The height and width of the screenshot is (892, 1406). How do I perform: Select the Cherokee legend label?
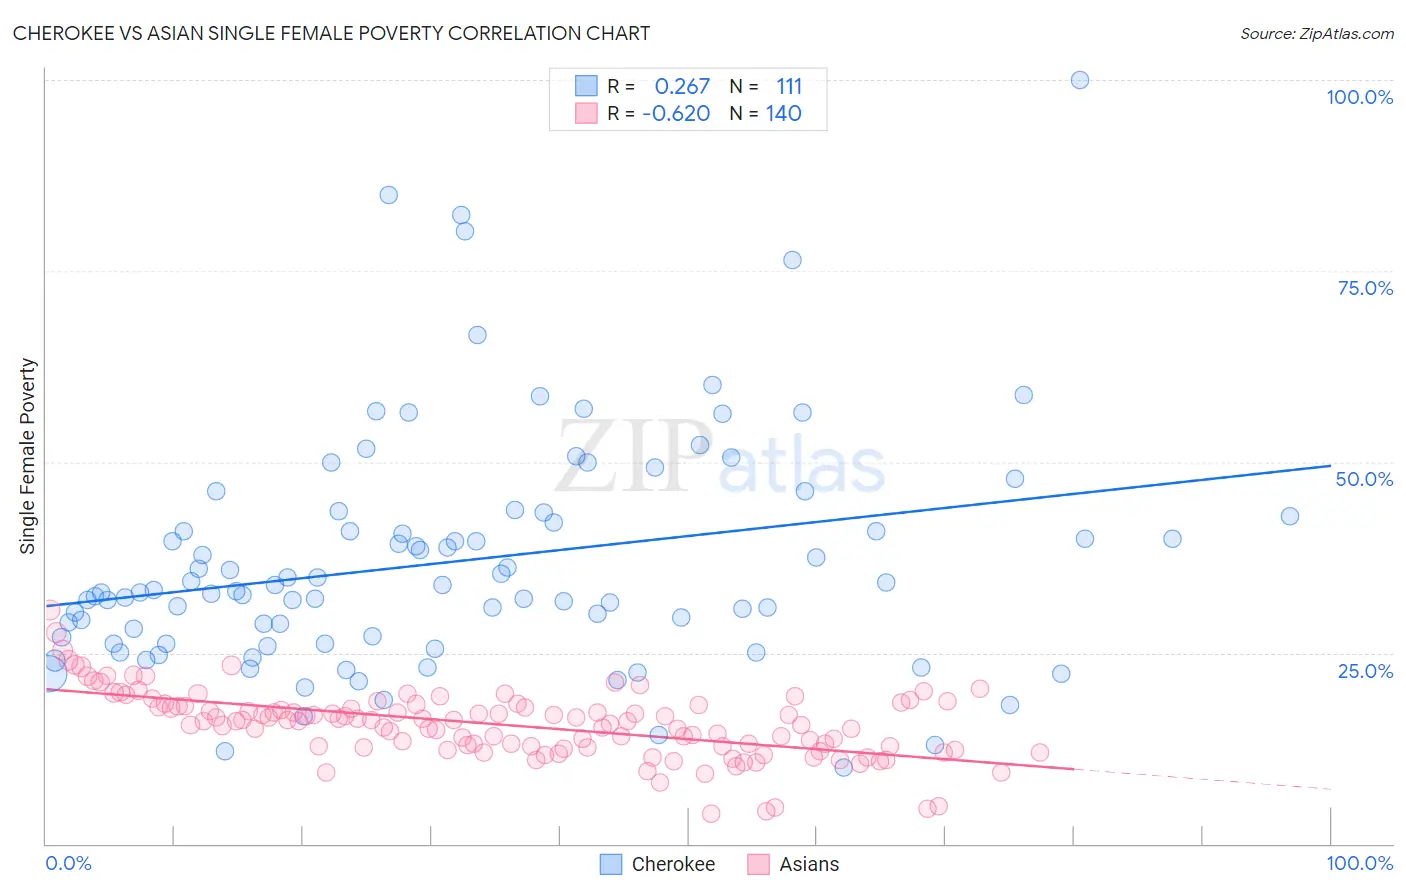point(673,864)
